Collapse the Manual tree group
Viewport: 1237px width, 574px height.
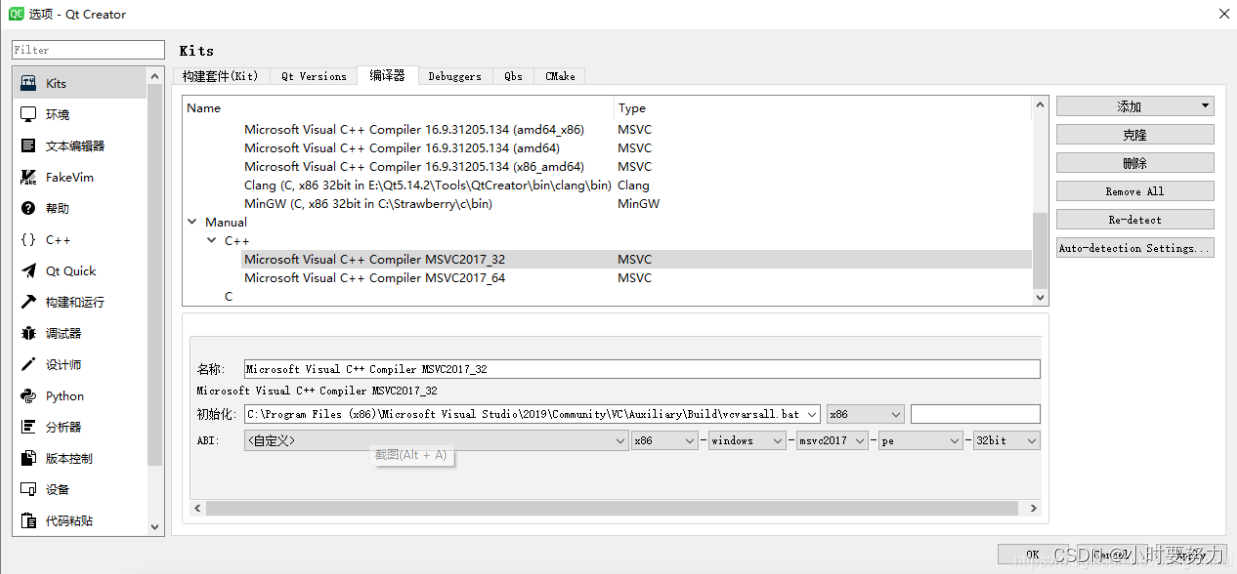(x=192, y=222)
